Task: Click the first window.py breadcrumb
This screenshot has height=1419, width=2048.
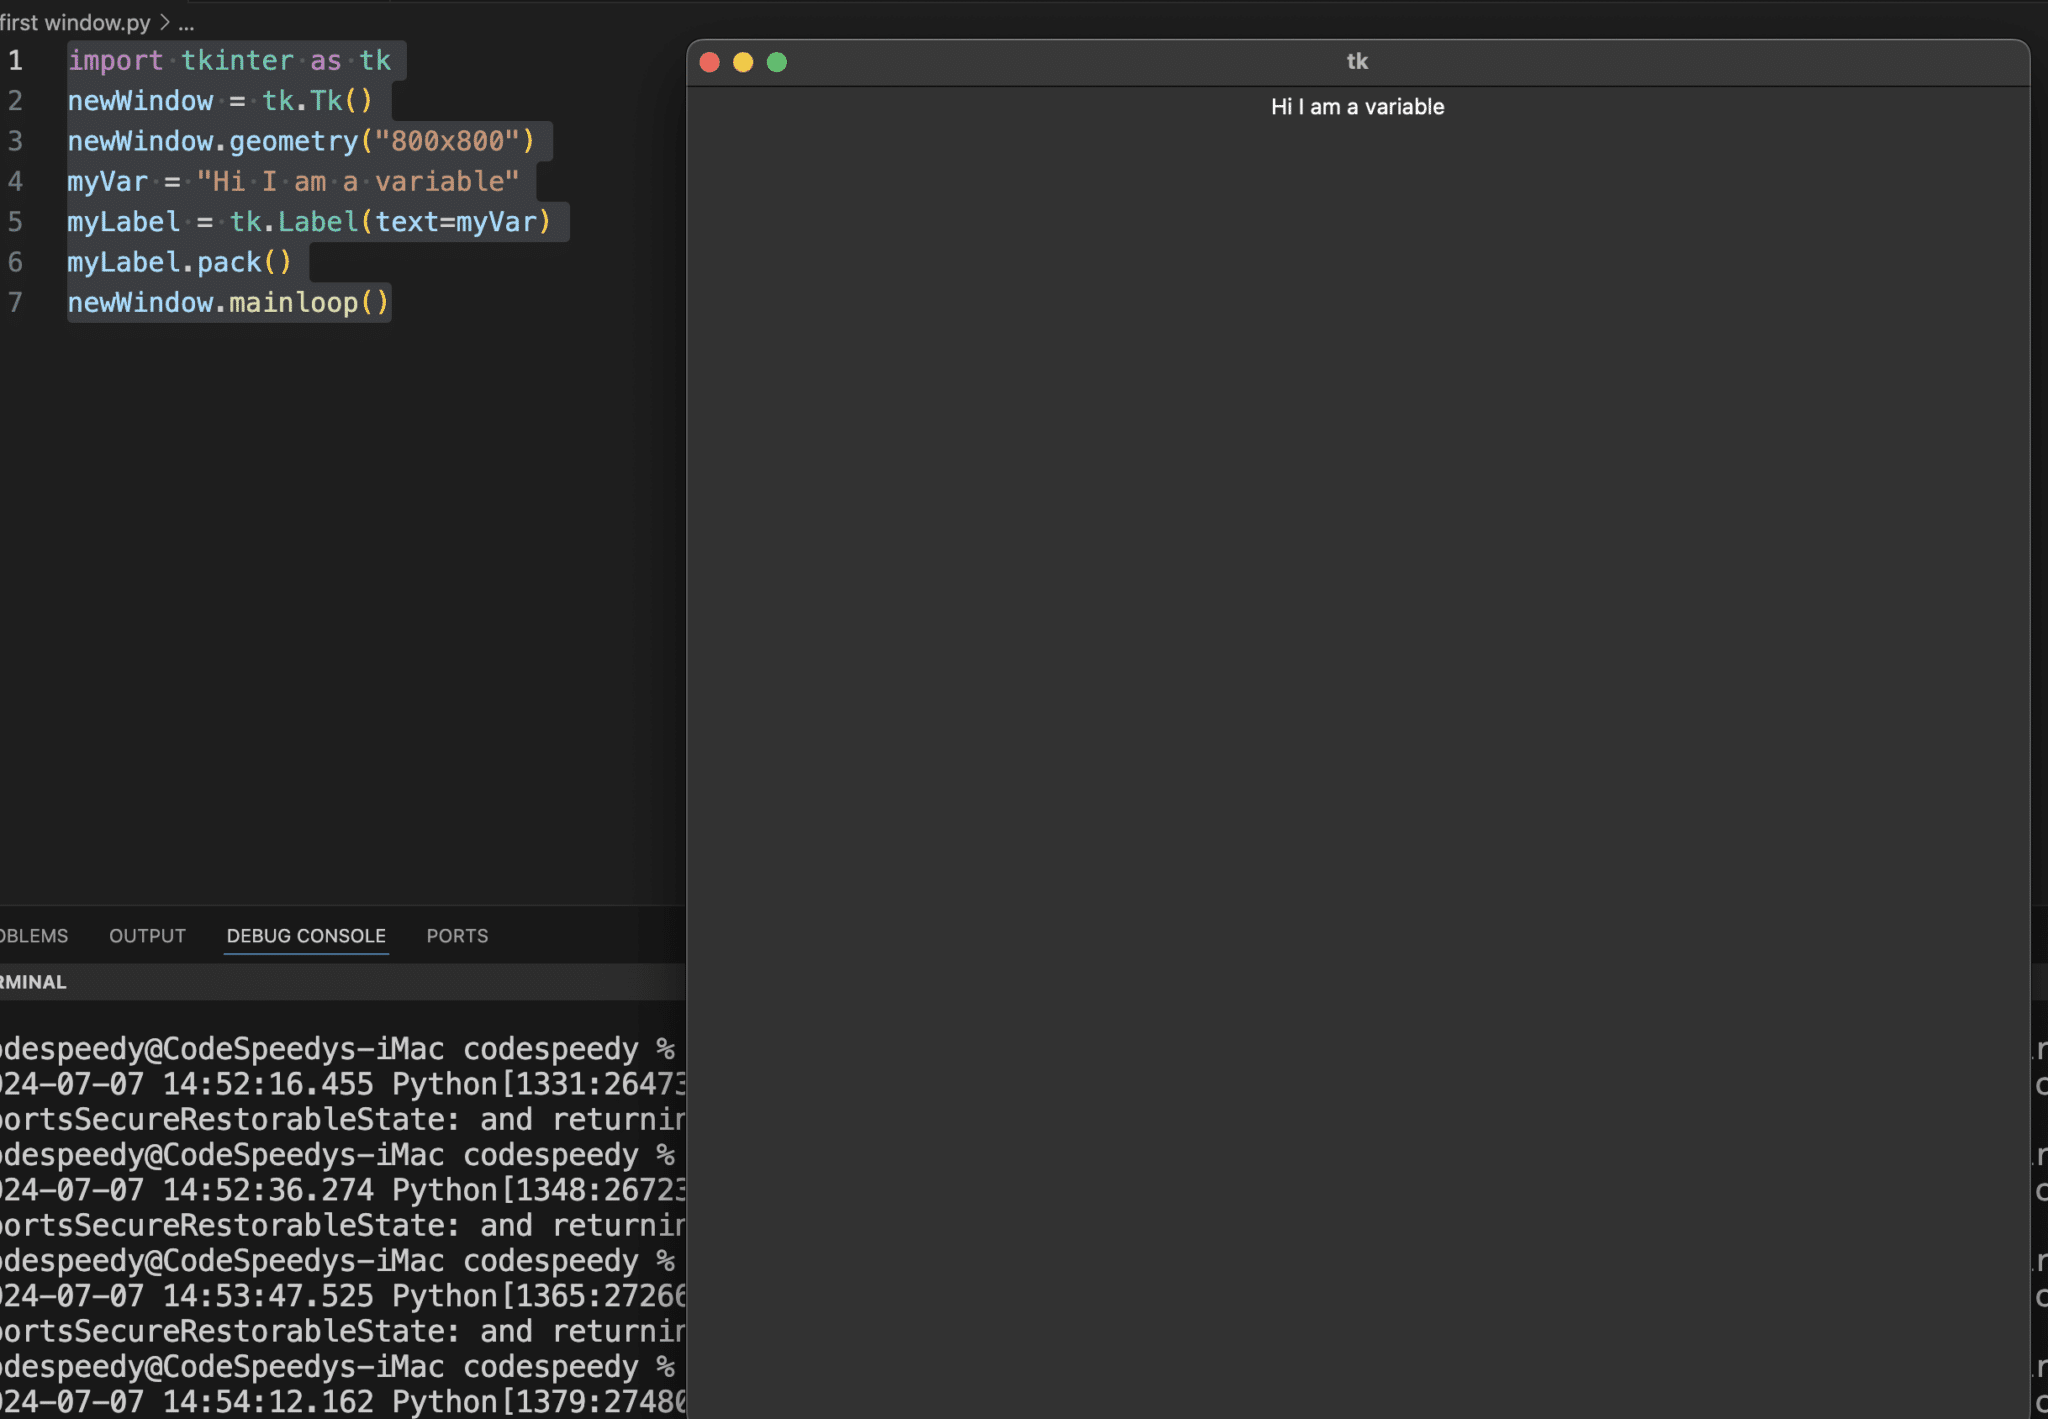Action: coord(73,23)
